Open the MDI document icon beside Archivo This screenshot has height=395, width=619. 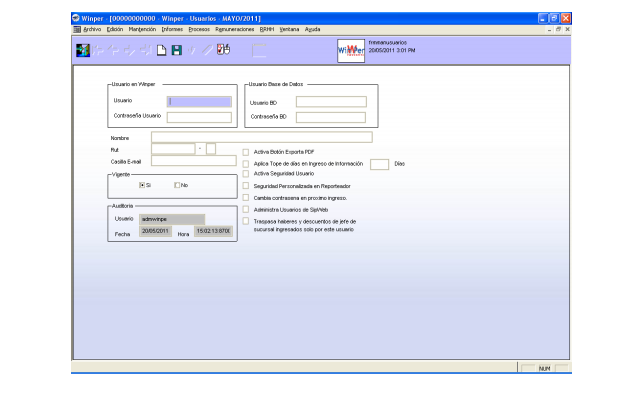coord(77,30)
